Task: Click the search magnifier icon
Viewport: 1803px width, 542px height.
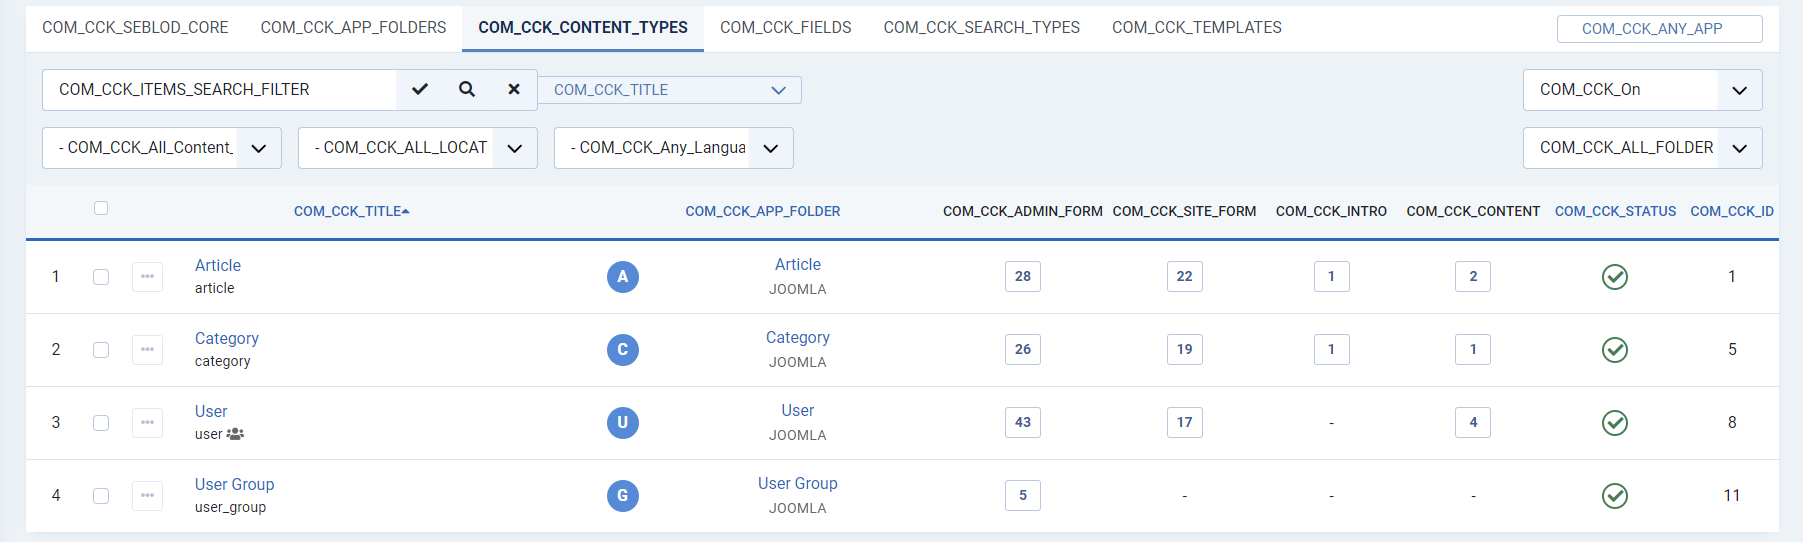Action: (467, 89)
